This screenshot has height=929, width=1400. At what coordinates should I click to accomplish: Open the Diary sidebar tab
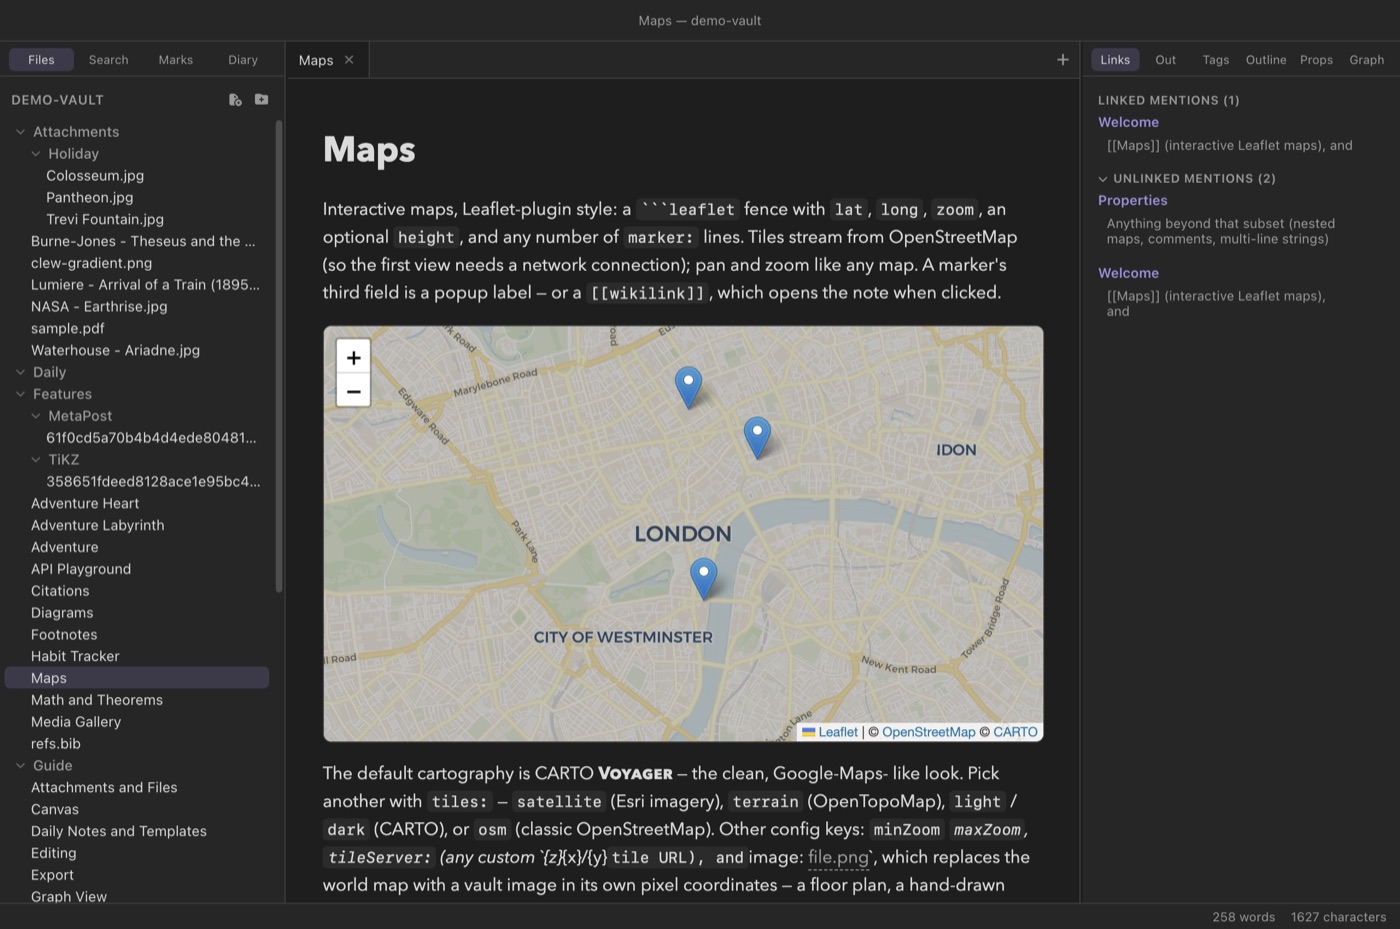click(243, 60)
